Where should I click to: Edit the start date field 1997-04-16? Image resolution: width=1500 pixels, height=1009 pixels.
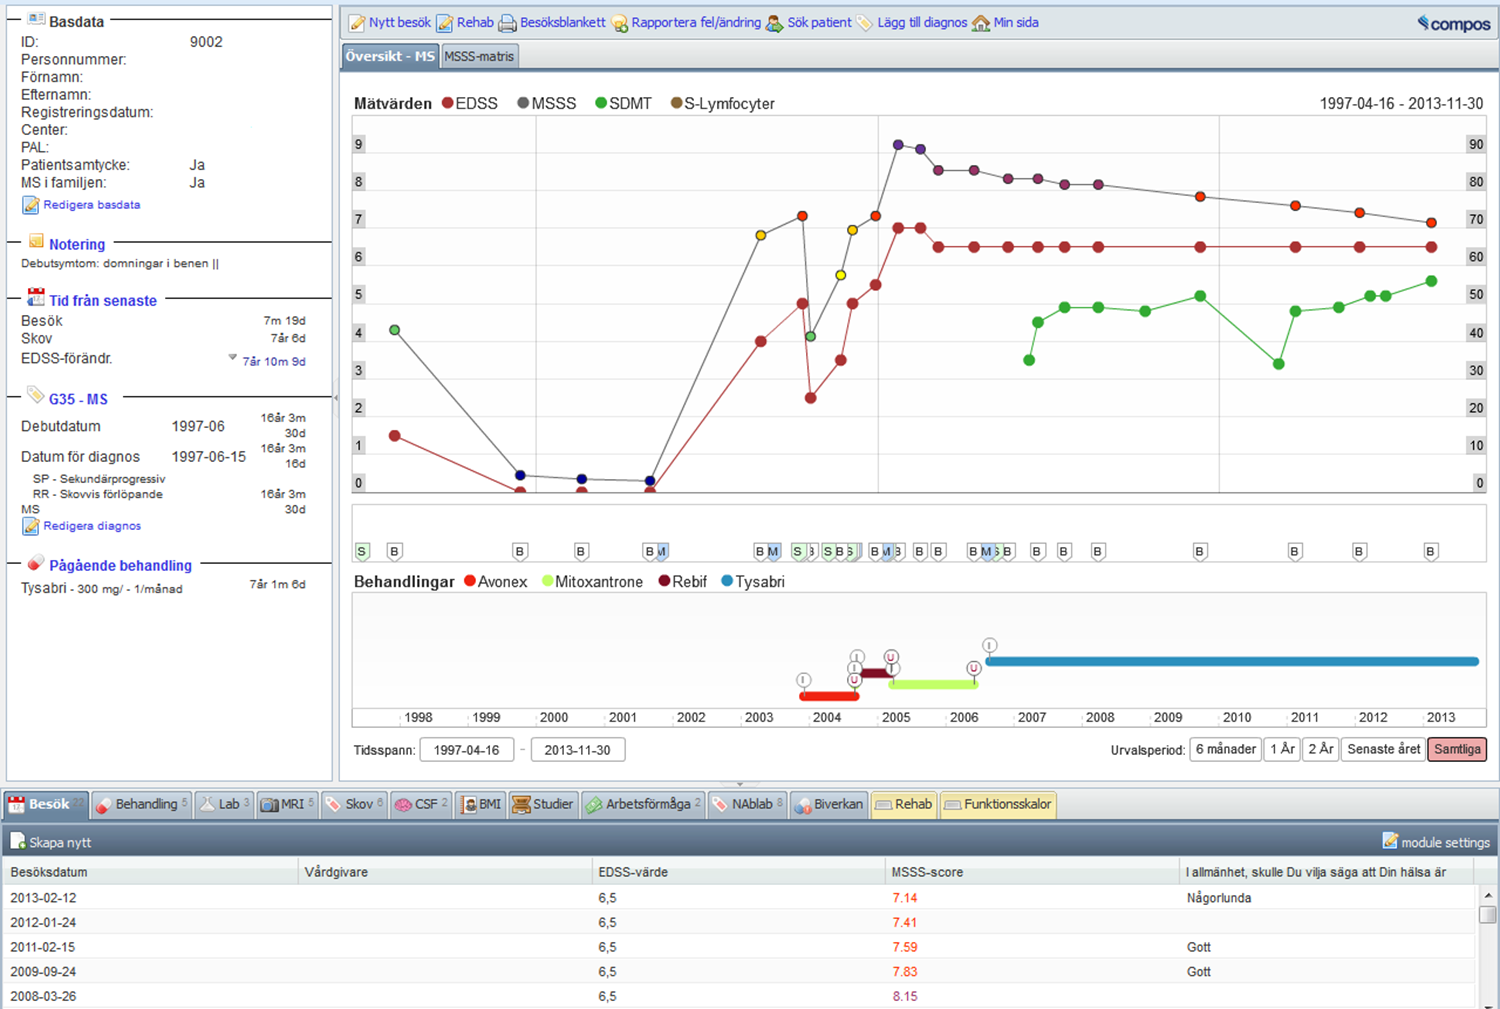coord(467,750)
